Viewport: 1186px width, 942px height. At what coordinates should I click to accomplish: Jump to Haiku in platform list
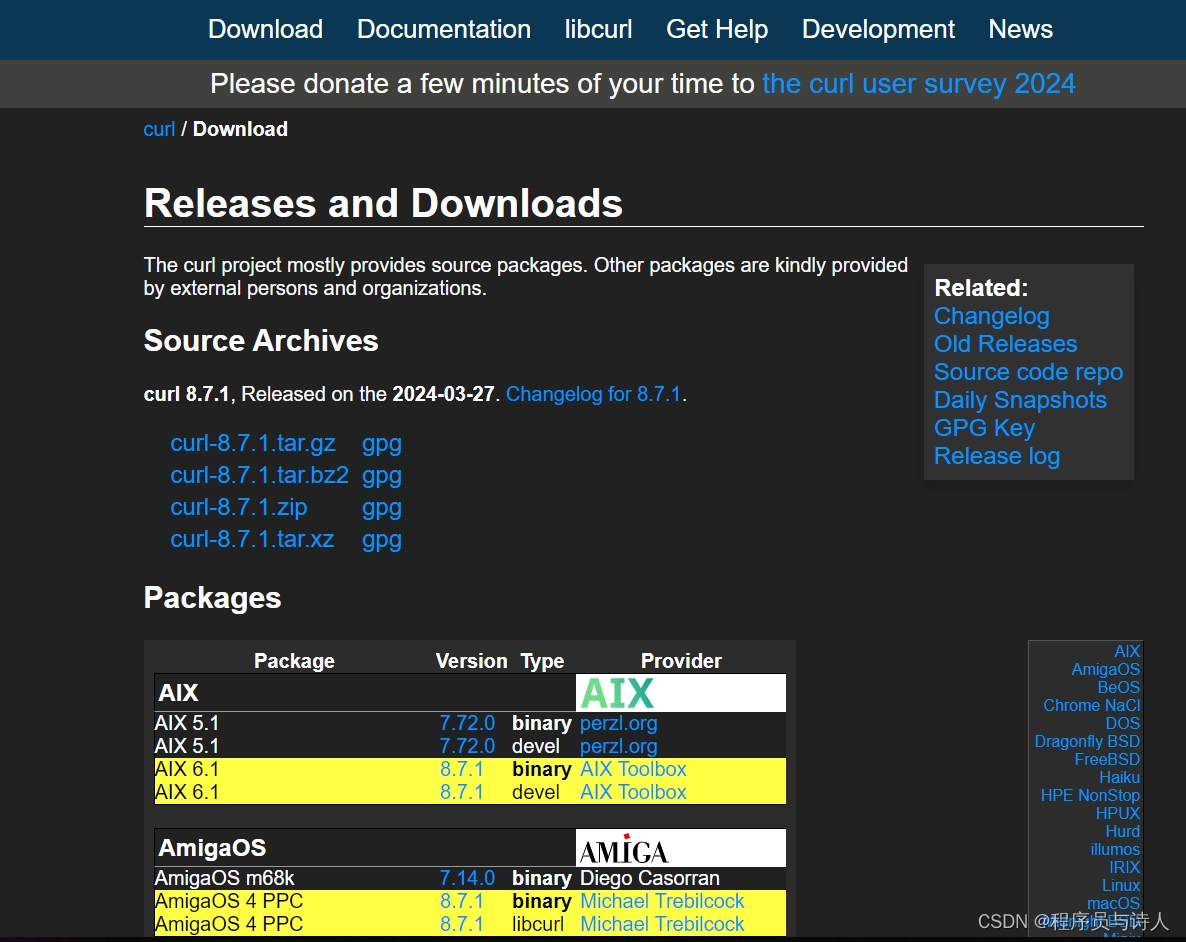[x=1119, y=778]
